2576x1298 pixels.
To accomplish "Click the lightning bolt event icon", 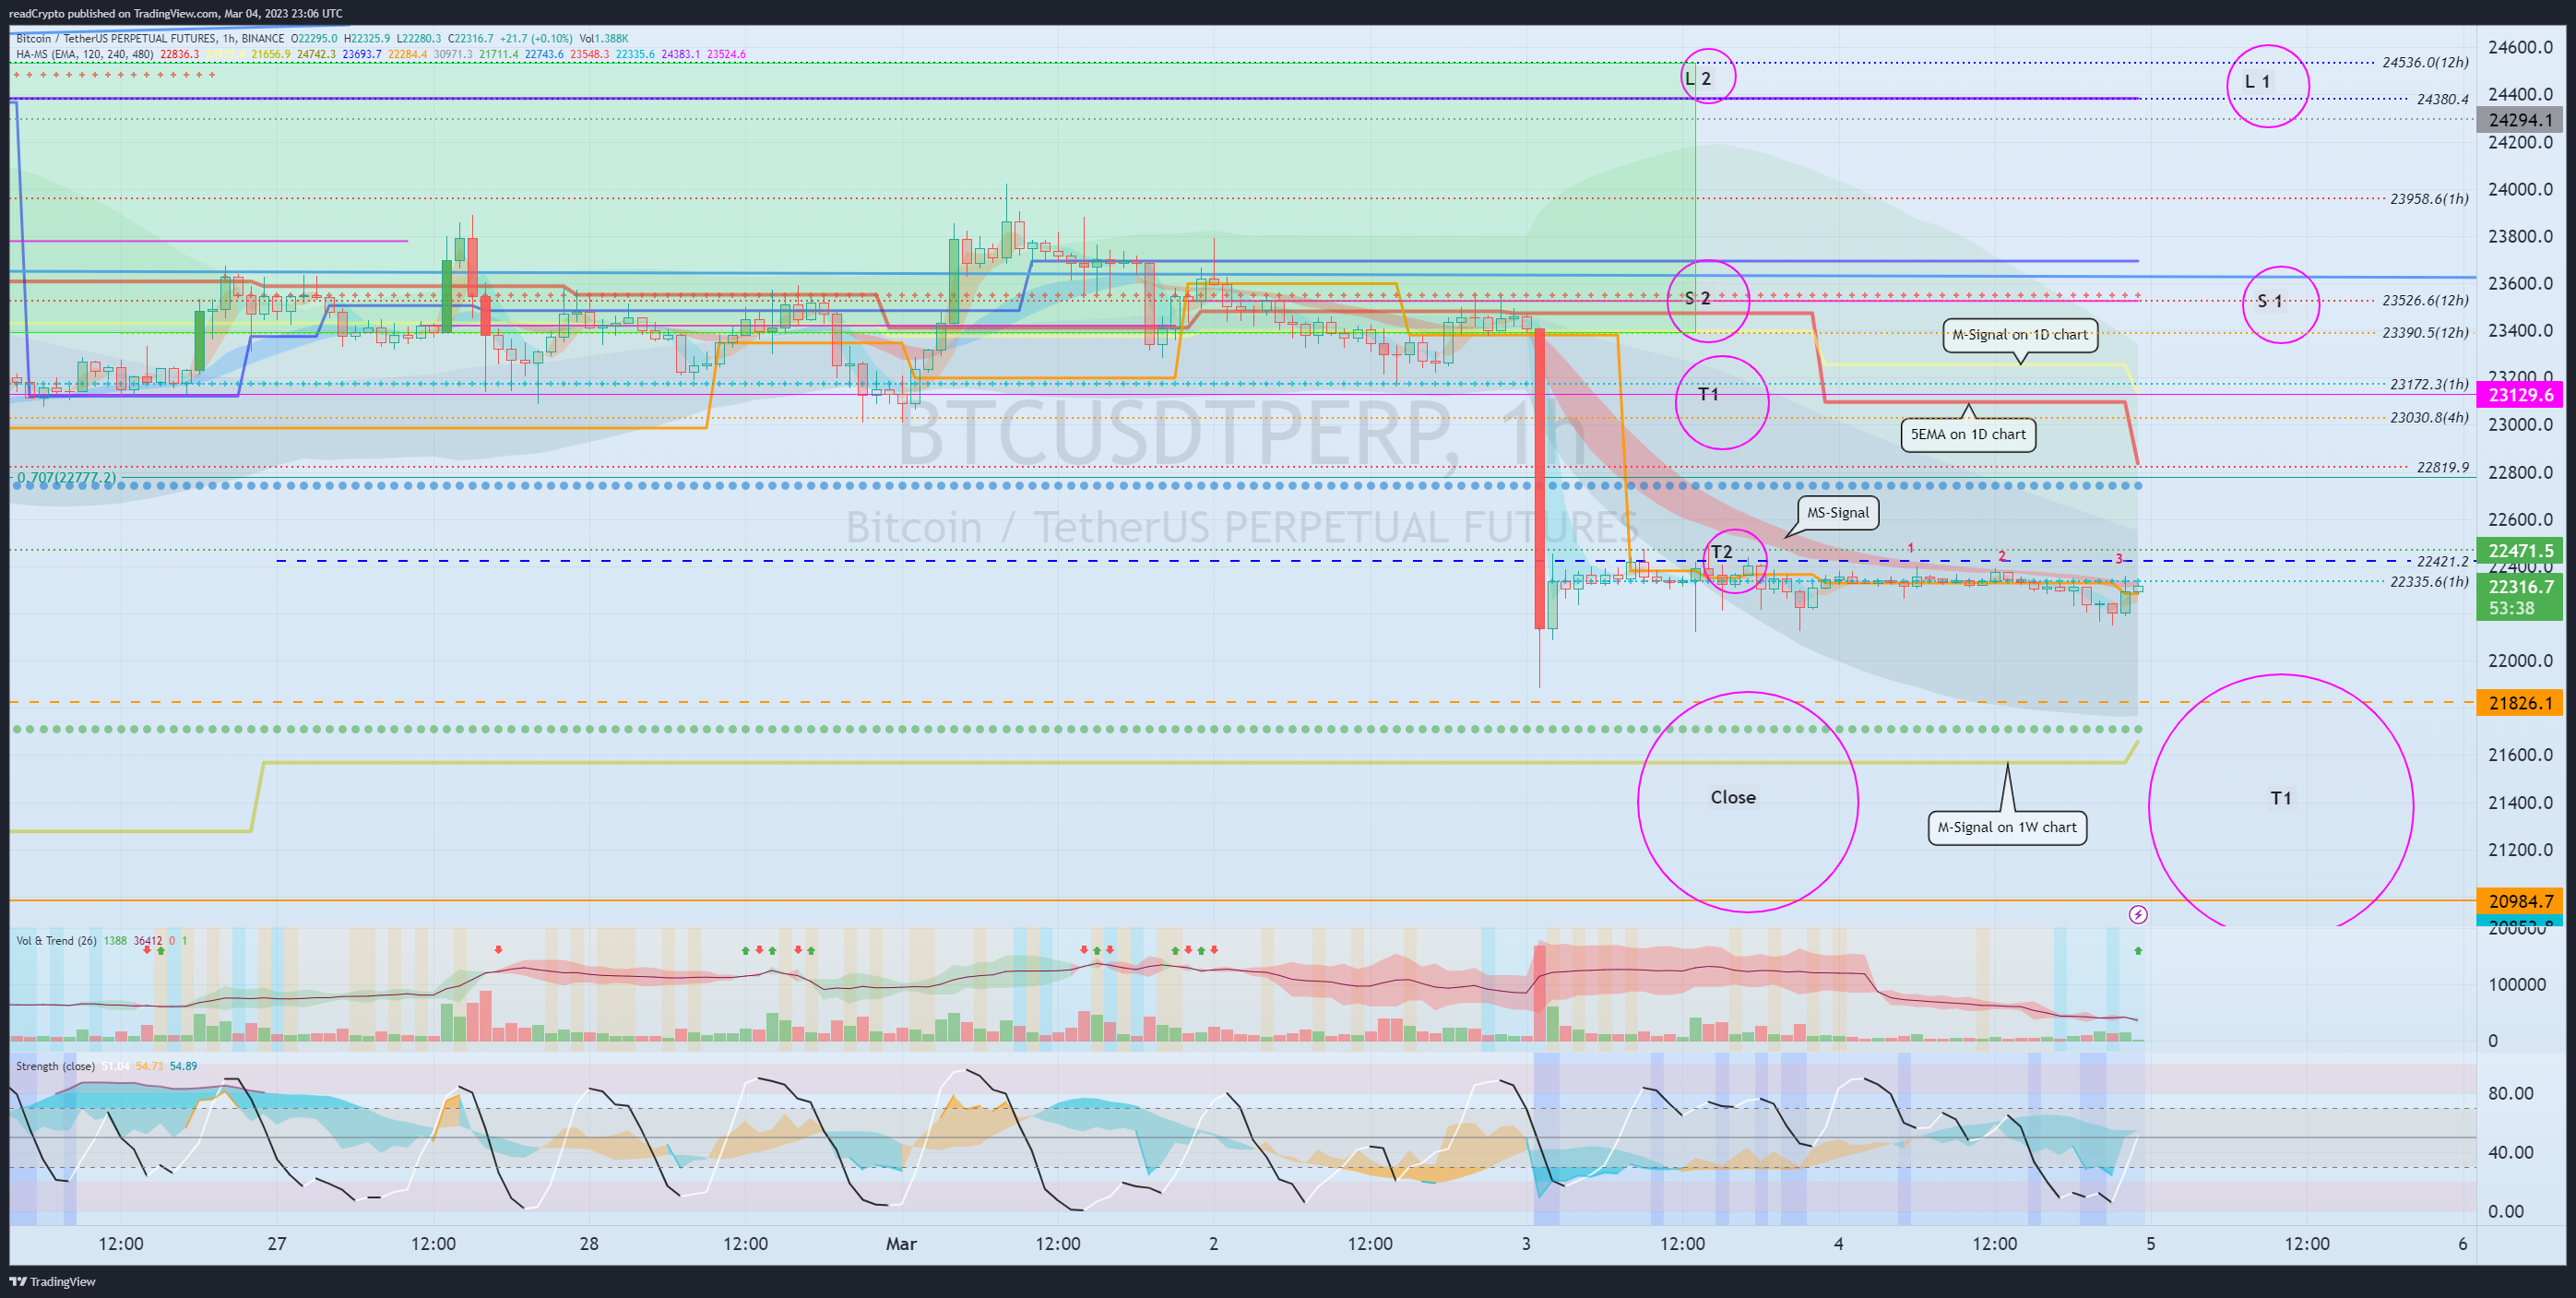I will point(2138,914).
